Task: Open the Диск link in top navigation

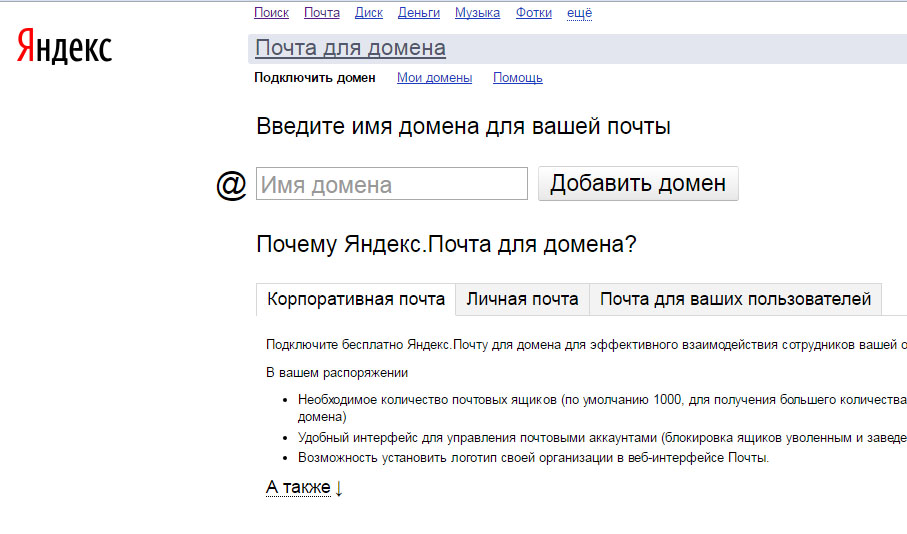Action: 368,12
